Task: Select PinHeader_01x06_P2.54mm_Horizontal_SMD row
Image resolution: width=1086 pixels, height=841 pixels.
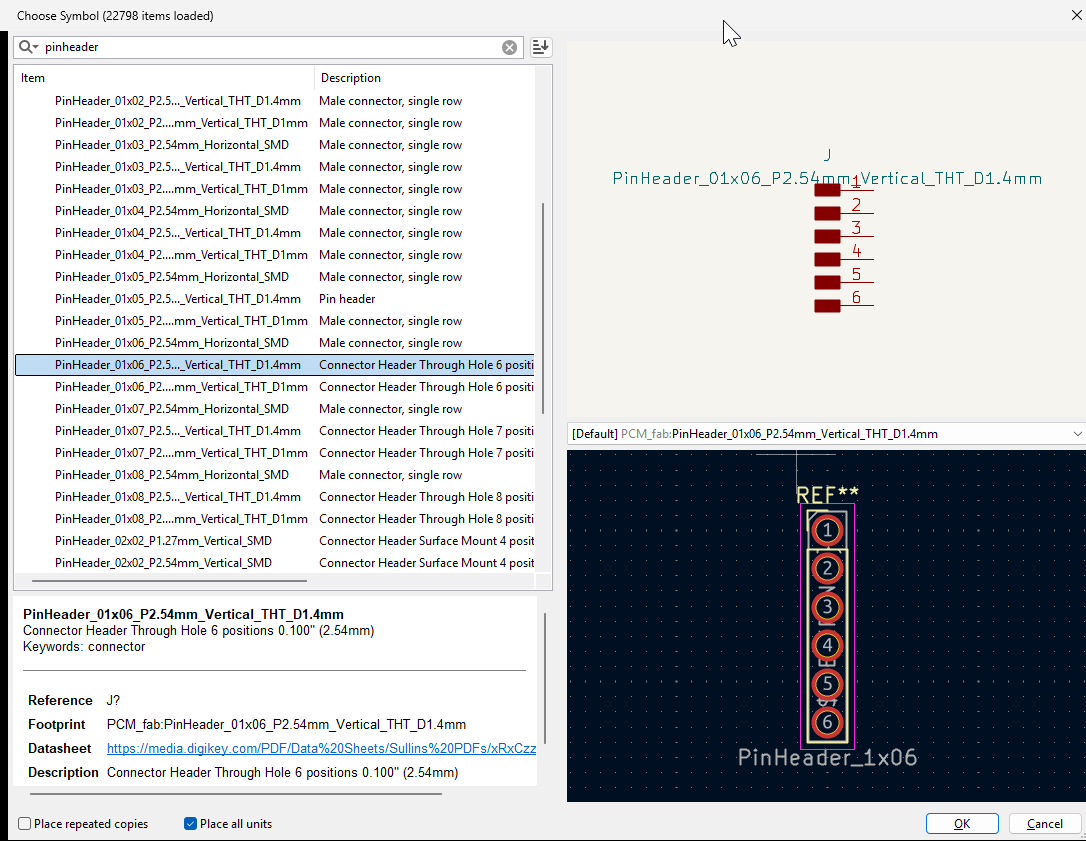Action: (274, 343)
